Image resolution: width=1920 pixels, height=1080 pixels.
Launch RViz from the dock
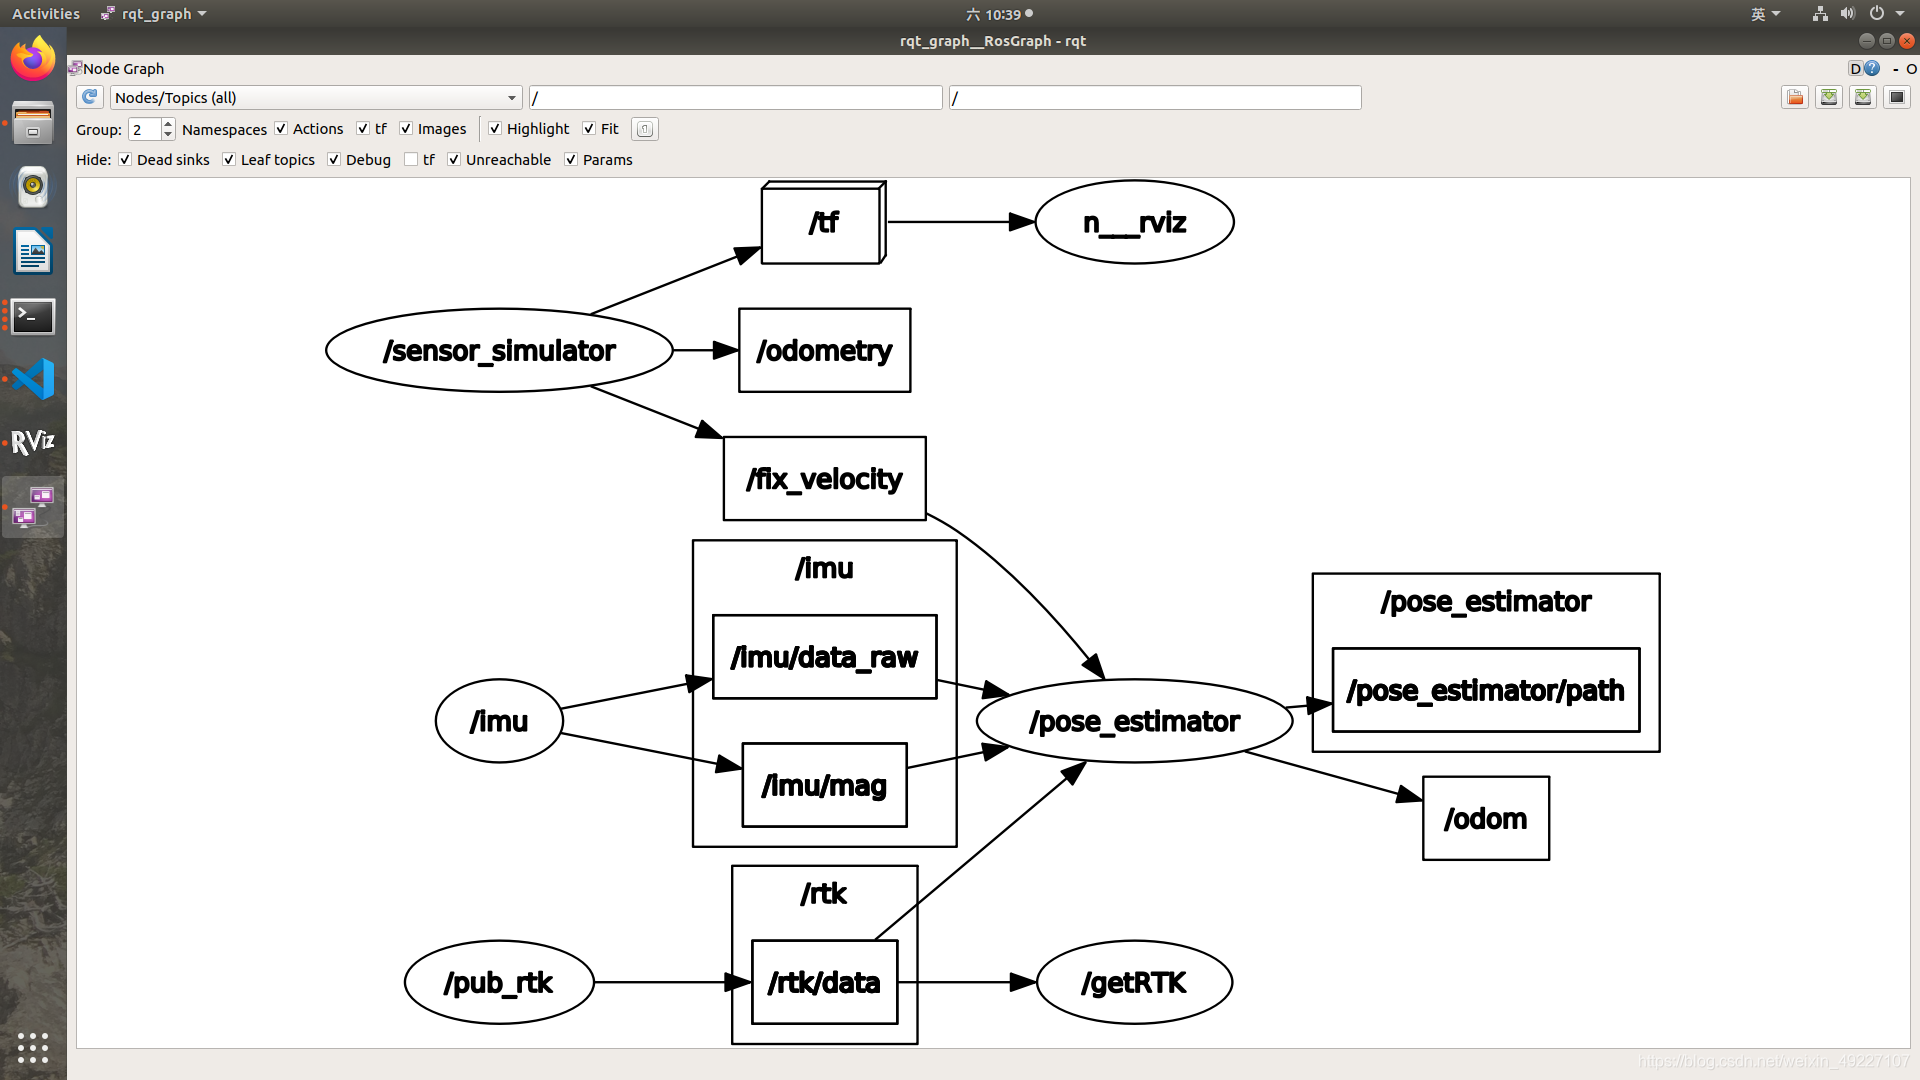click(x=33, y=441)
